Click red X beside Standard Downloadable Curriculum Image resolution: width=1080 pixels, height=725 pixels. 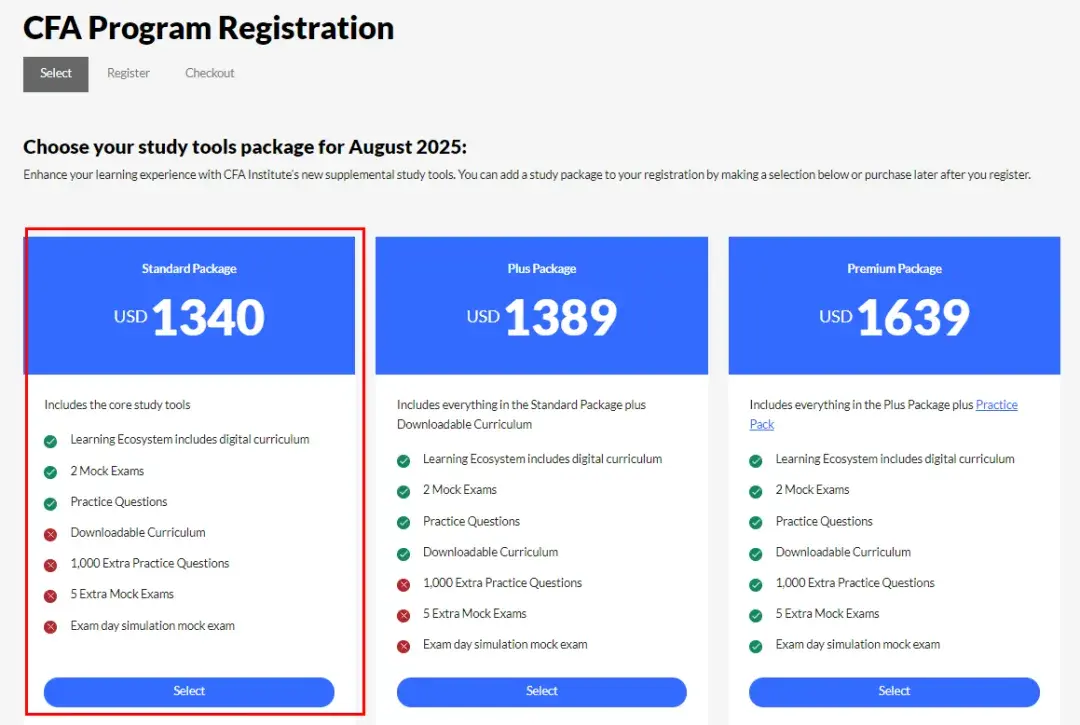coord(50,534)
